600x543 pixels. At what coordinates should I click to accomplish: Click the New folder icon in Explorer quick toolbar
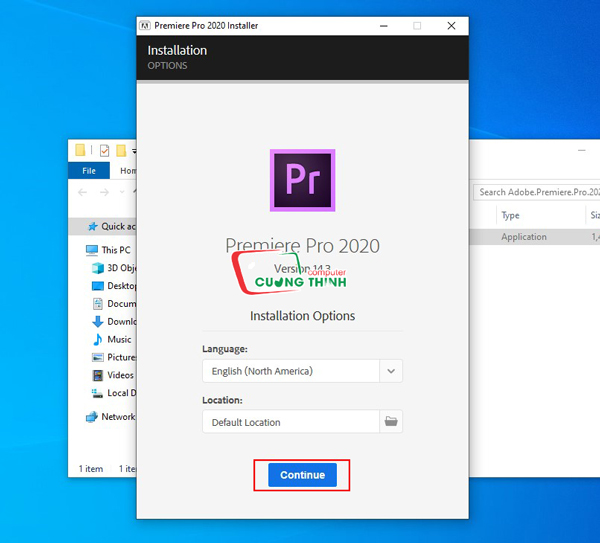[121, 150]
